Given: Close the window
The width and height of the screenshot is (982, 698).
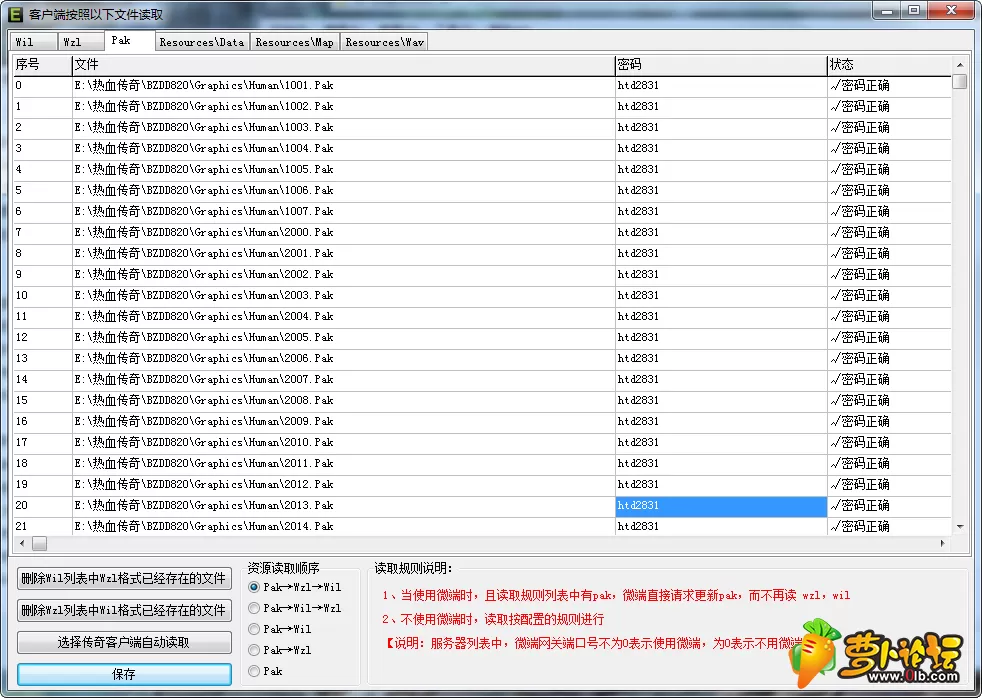Looking at the screenshot, I should click(951, 11).
